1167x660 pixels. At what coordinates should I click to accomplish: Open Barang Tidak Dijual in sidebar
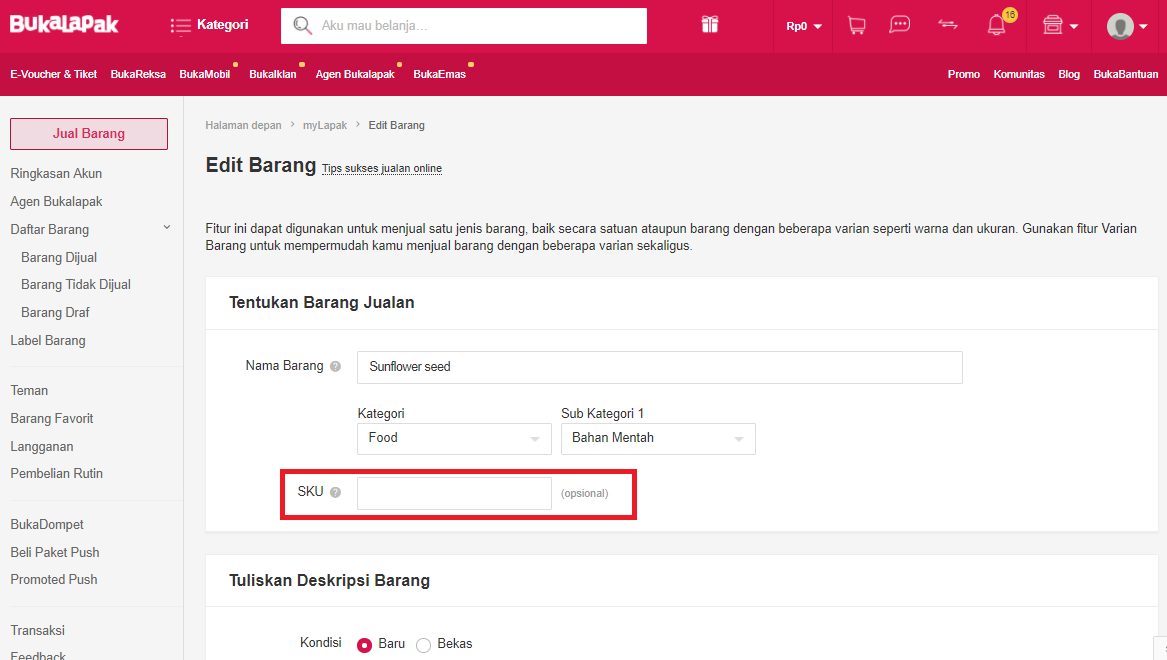pos(76,284)
